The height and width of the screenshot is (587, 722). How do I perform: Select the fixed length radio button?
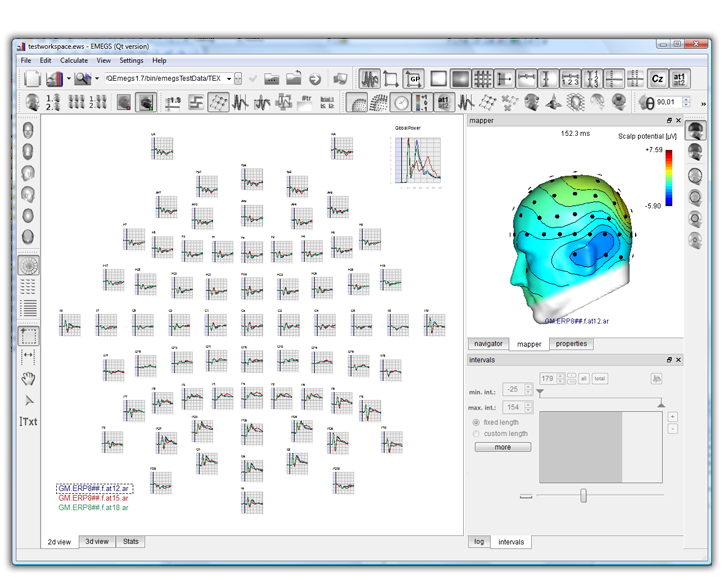tap(477, 422)
